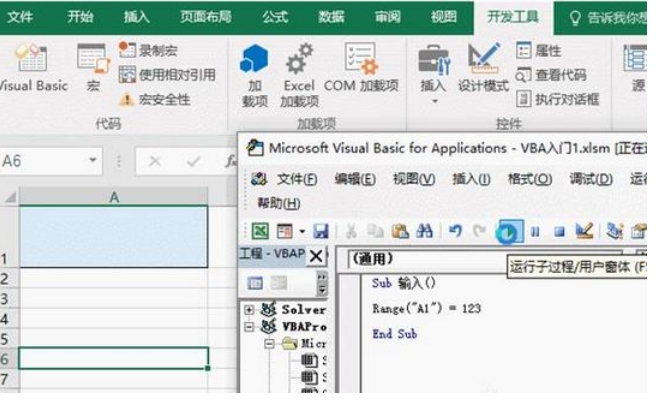Click the Undo arrow in VBA toolbar
Image resolution: width=658 pixels, height=403 pixels.
click(x=455, y=231)
